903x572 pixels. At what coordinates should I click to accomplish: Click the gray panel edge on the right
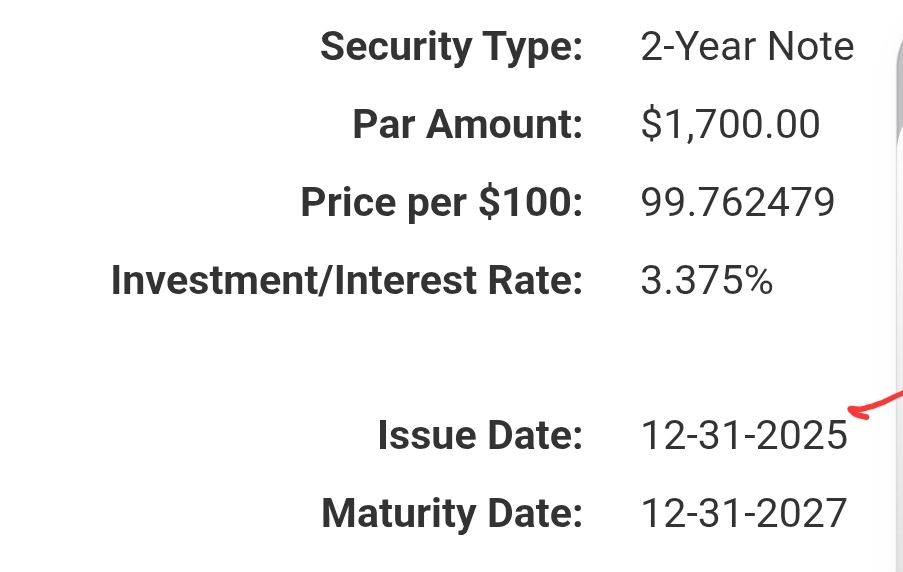pos(898,300)
